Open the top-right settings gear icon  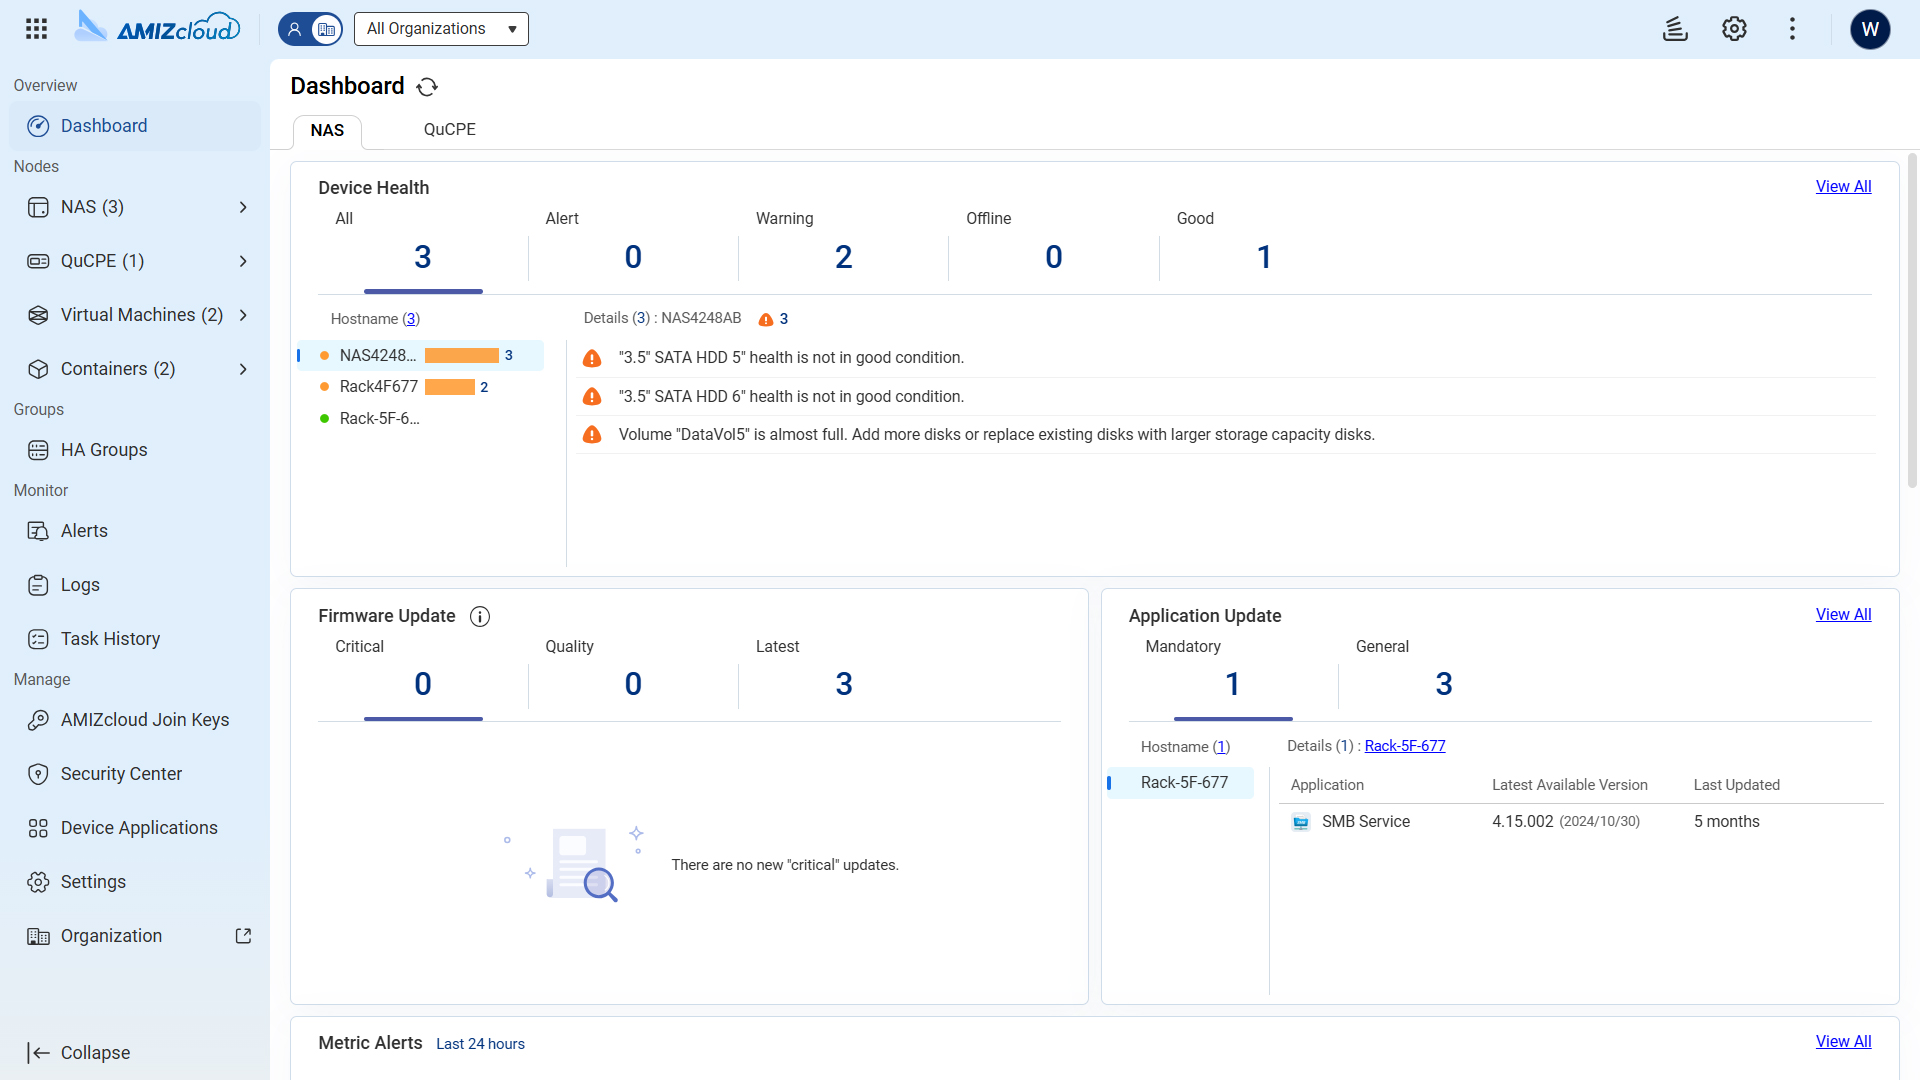point(1734,28)
